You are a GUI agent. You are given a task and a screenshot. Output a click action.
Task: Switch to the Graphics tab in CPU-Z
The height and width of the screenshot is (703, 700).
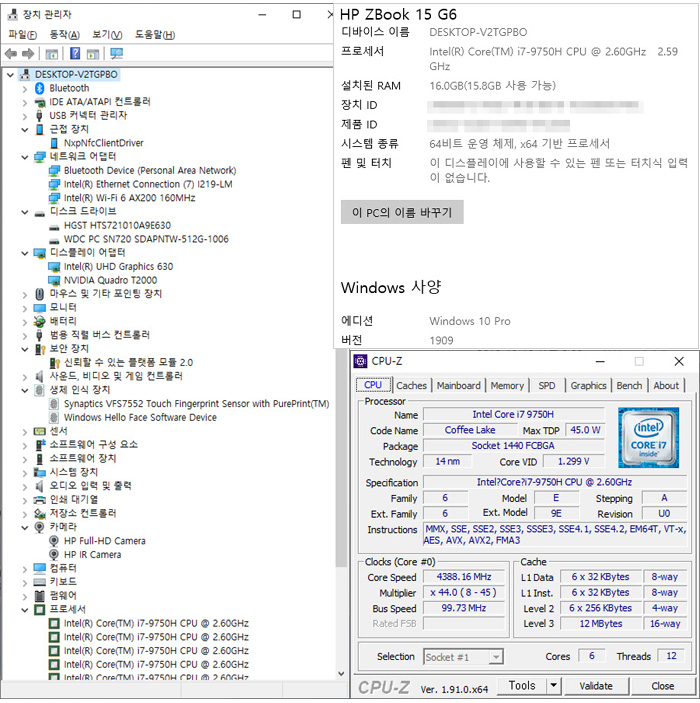click(588, 386)
